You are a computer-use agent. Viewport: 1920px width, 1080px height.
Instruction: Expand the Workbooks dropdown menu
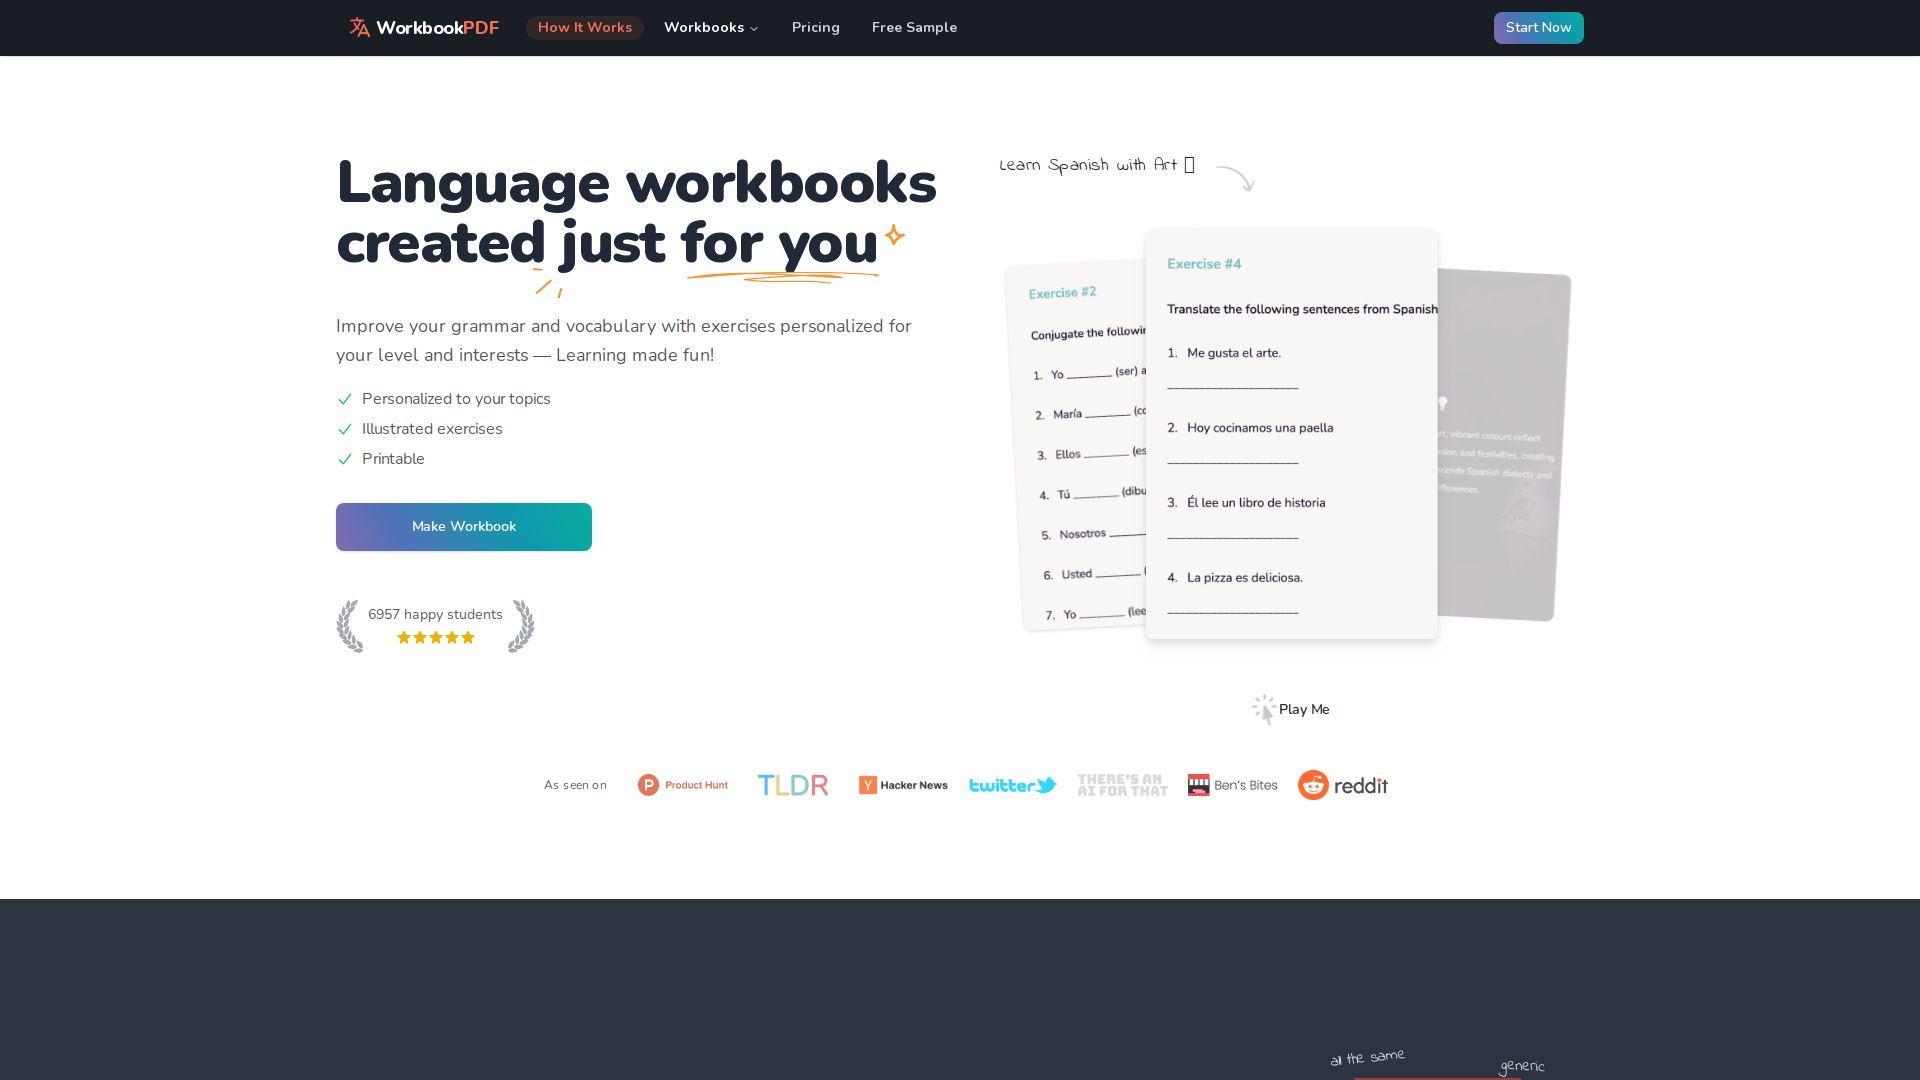[711, 27]
